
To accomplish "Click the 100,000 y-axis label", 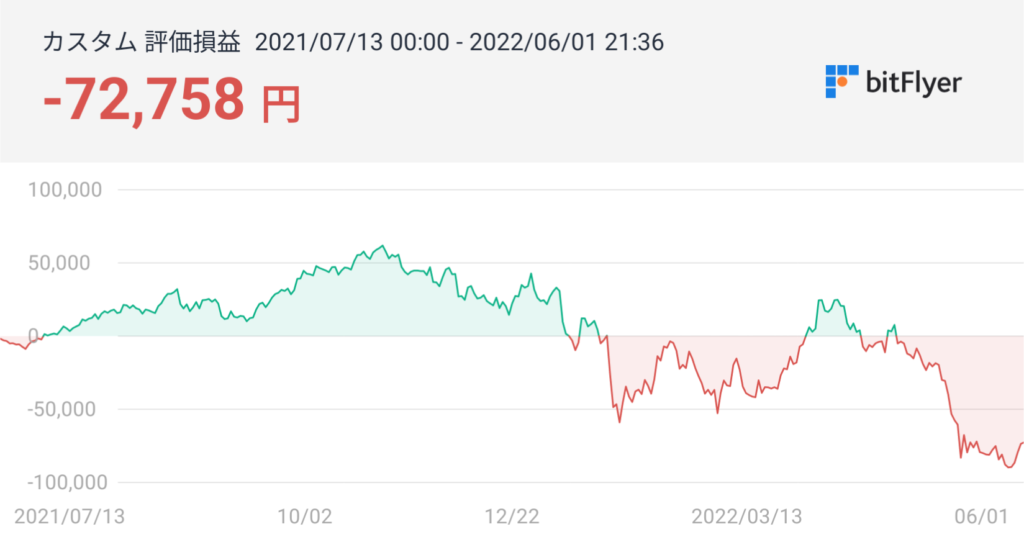I will click(69, 190).
